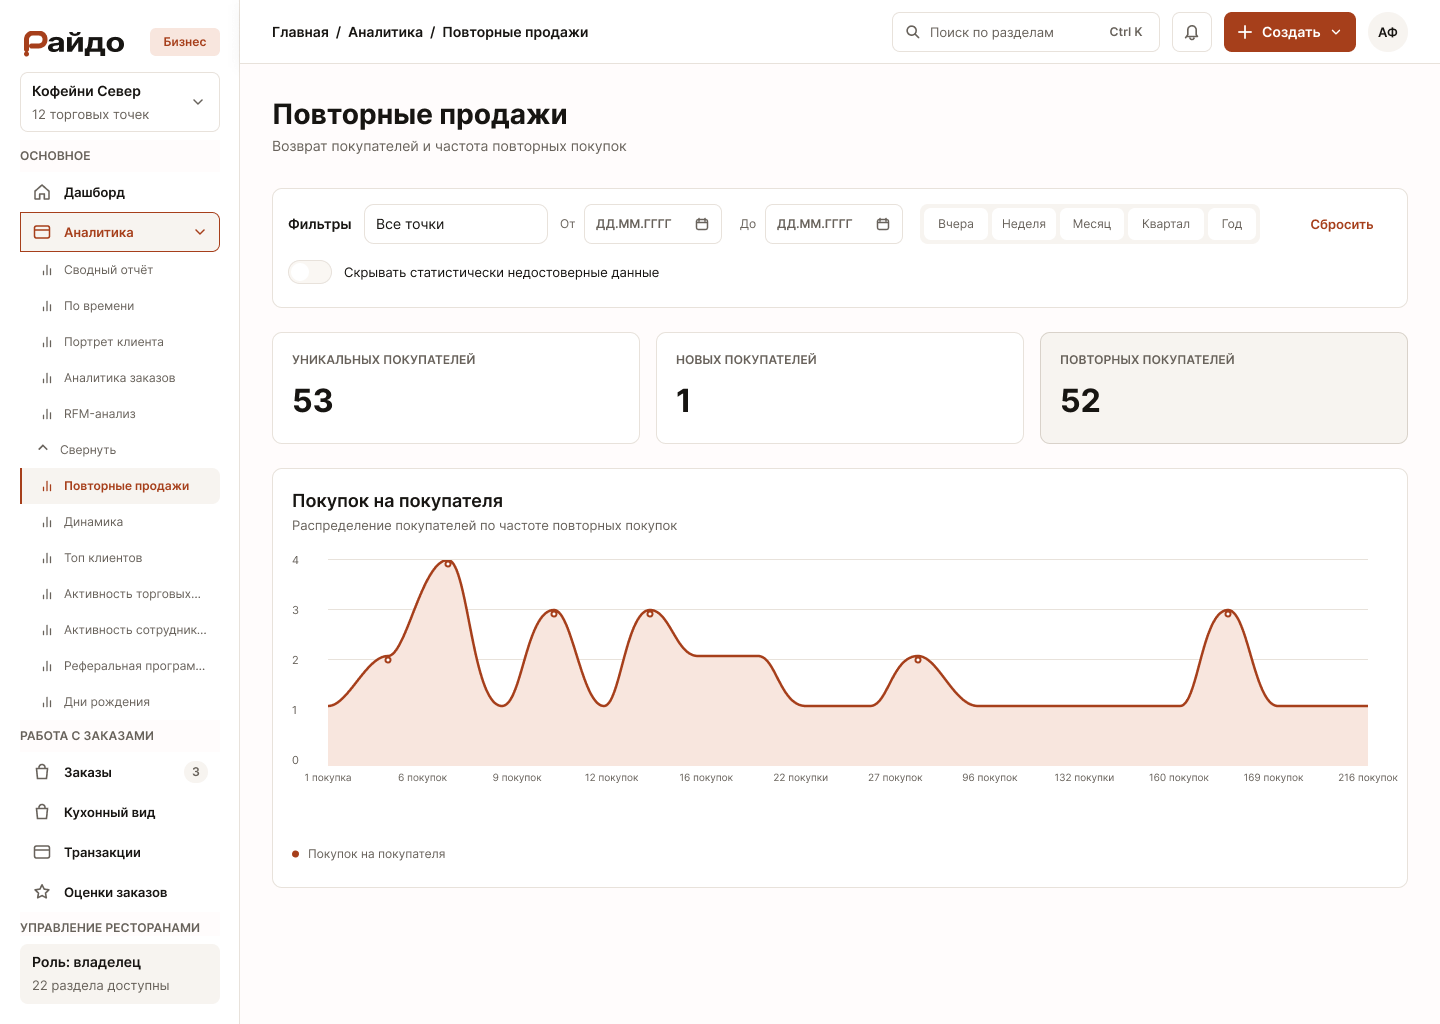Click chart point near 96 покупок
This screenshot has width=1440, height=1024.
pyautogui.click(x=918, y=659)
